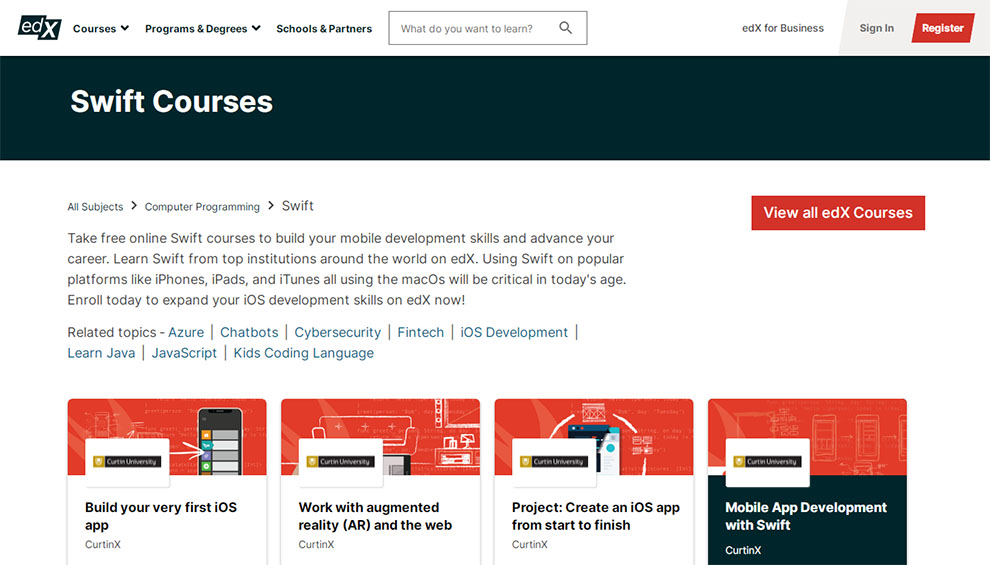Click the Project iOS app course banner image
Viewport: 990px width, 565px height.
[593, 436]
